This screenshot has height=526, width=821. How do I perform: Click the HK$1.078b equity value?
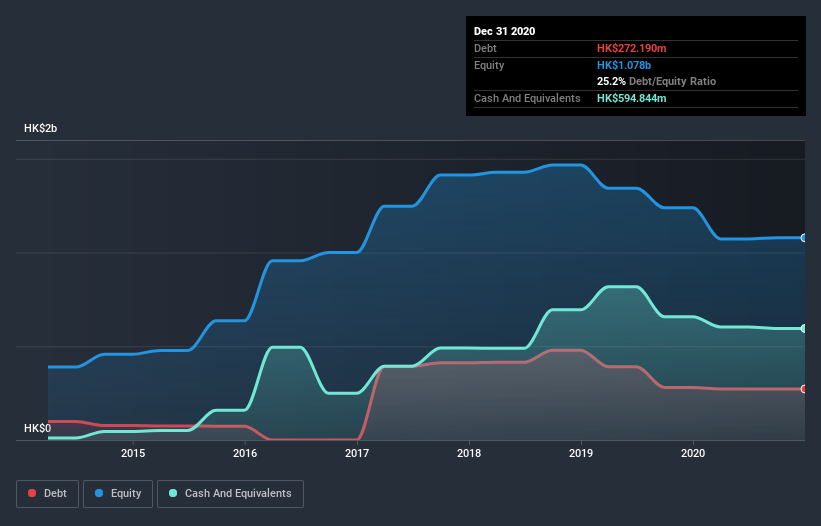coord(624,65)
